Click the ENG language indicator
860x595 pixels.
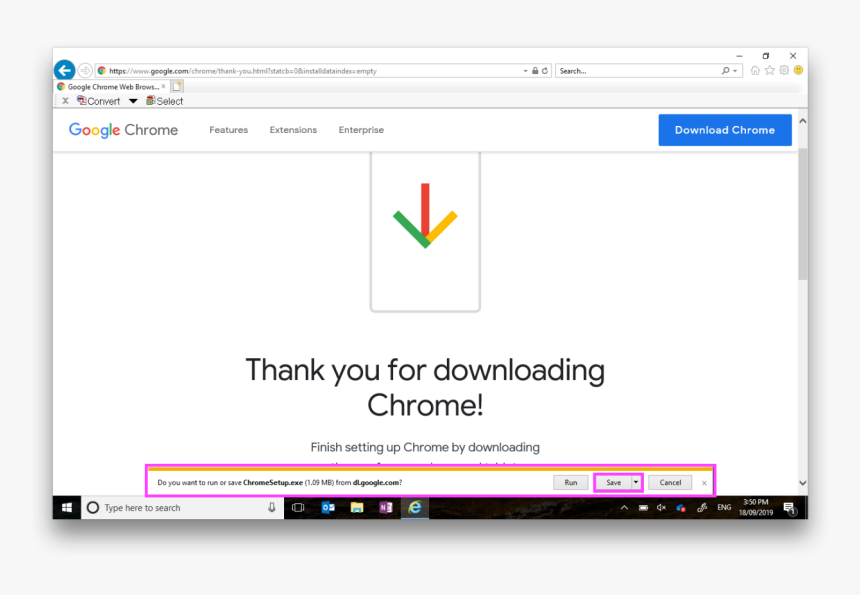click(724, 508)
